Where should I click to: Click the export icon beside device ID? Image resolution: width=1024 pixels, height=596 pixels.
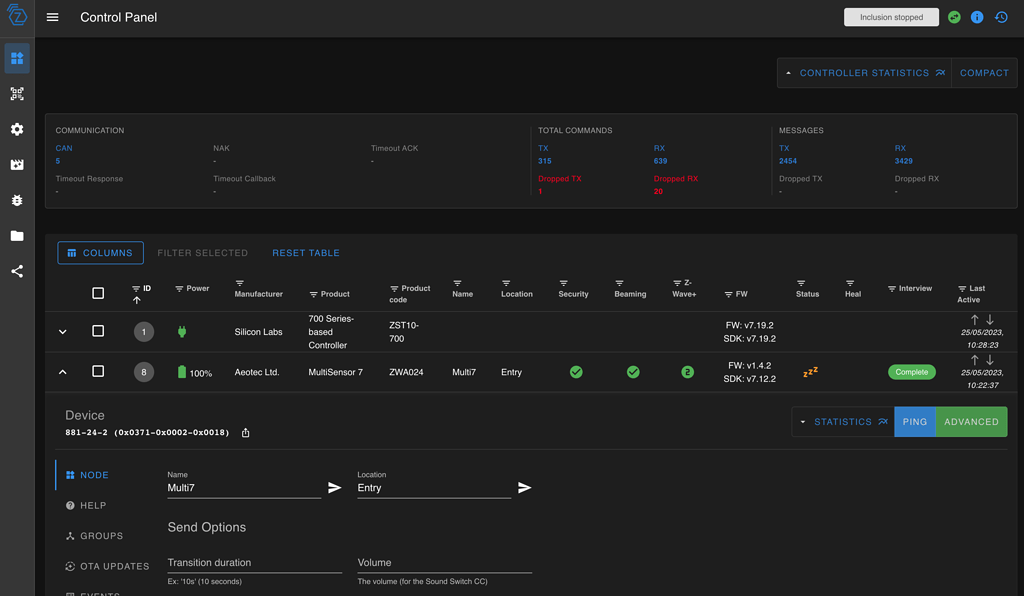[x=246, y=433]
